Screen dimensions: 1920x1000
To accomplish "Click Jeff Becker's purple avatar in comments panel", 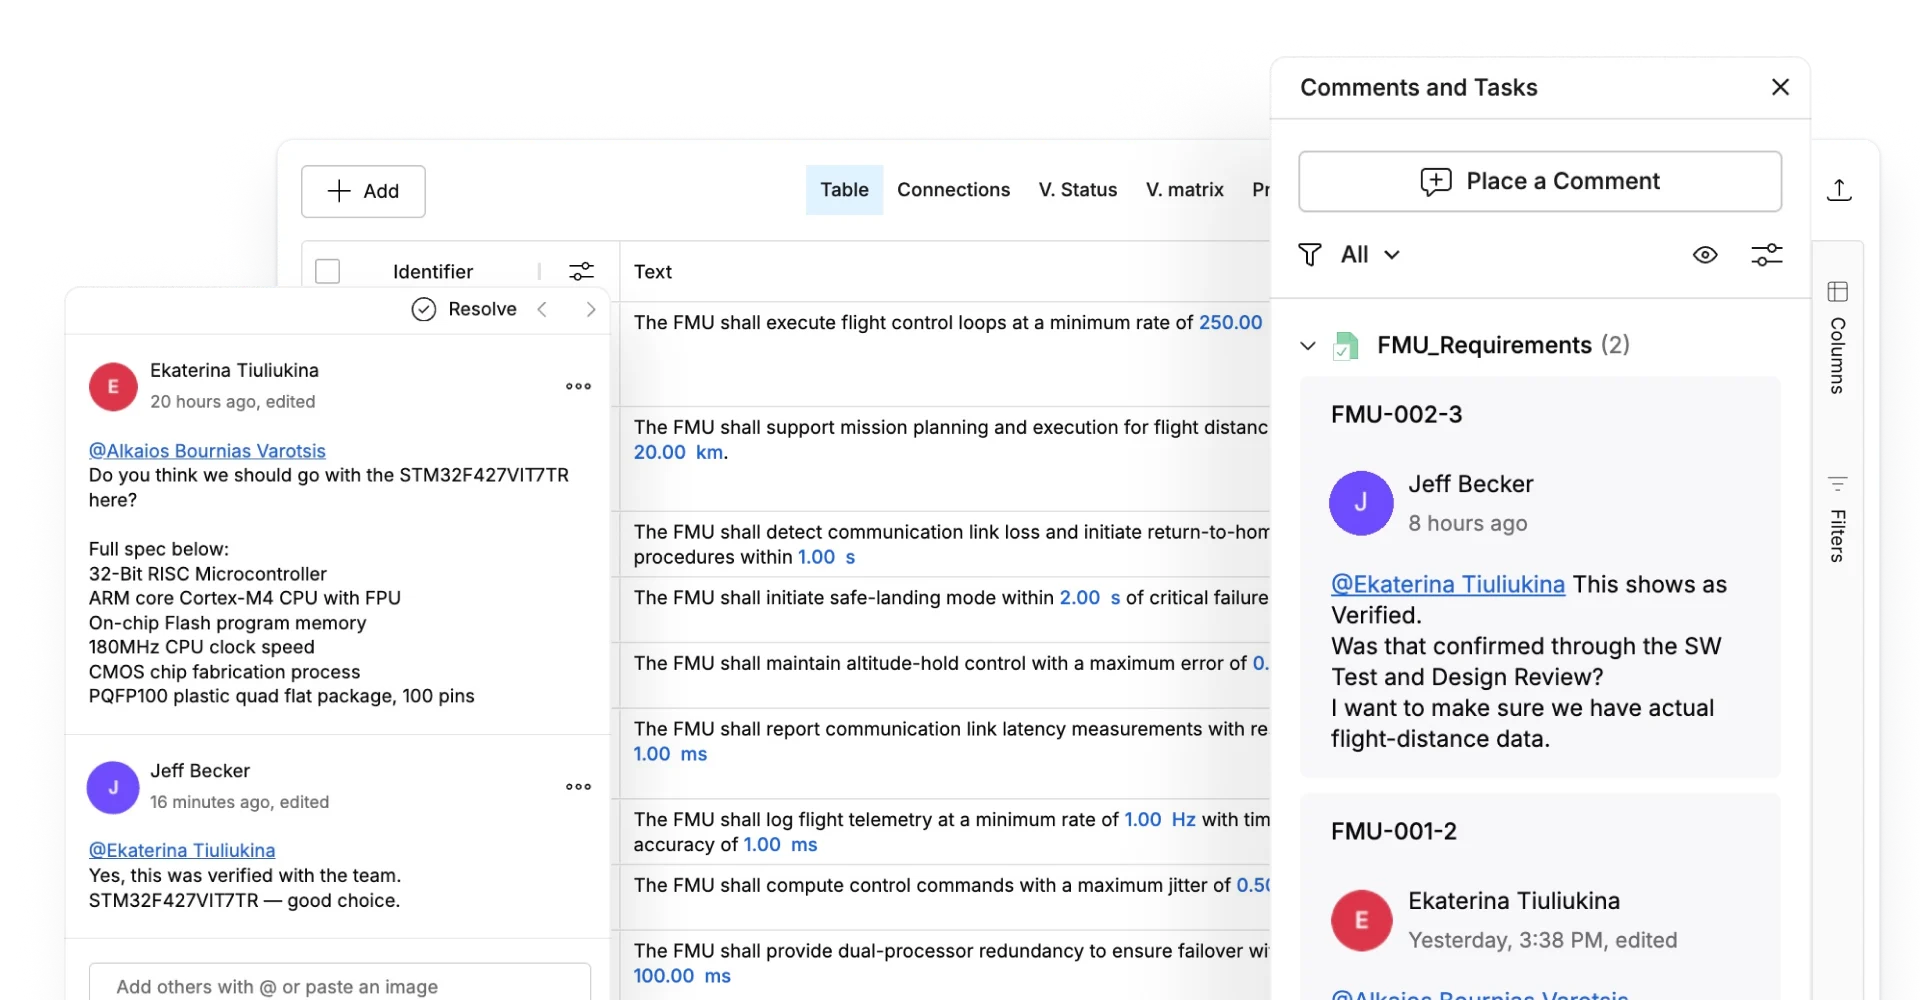I will (x=1360, y=503).
